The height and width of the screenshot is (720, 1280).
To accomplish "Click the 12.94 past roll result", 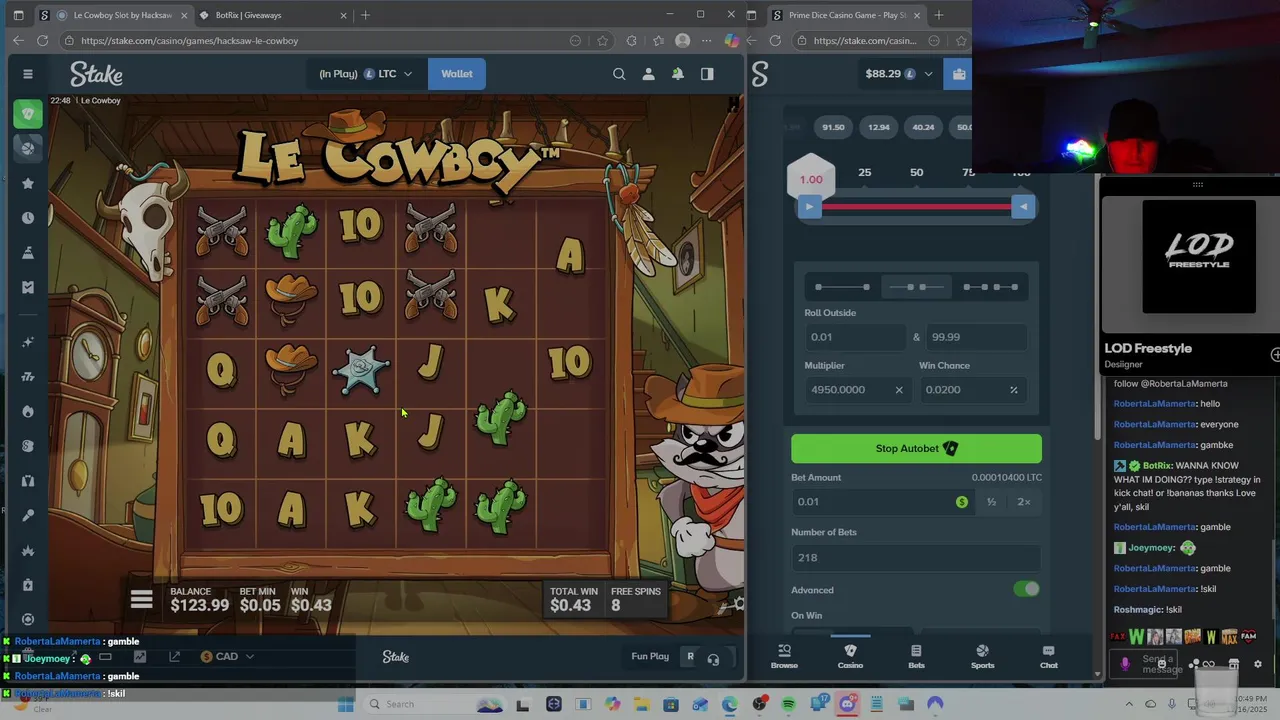I will (x=879, y=127).
